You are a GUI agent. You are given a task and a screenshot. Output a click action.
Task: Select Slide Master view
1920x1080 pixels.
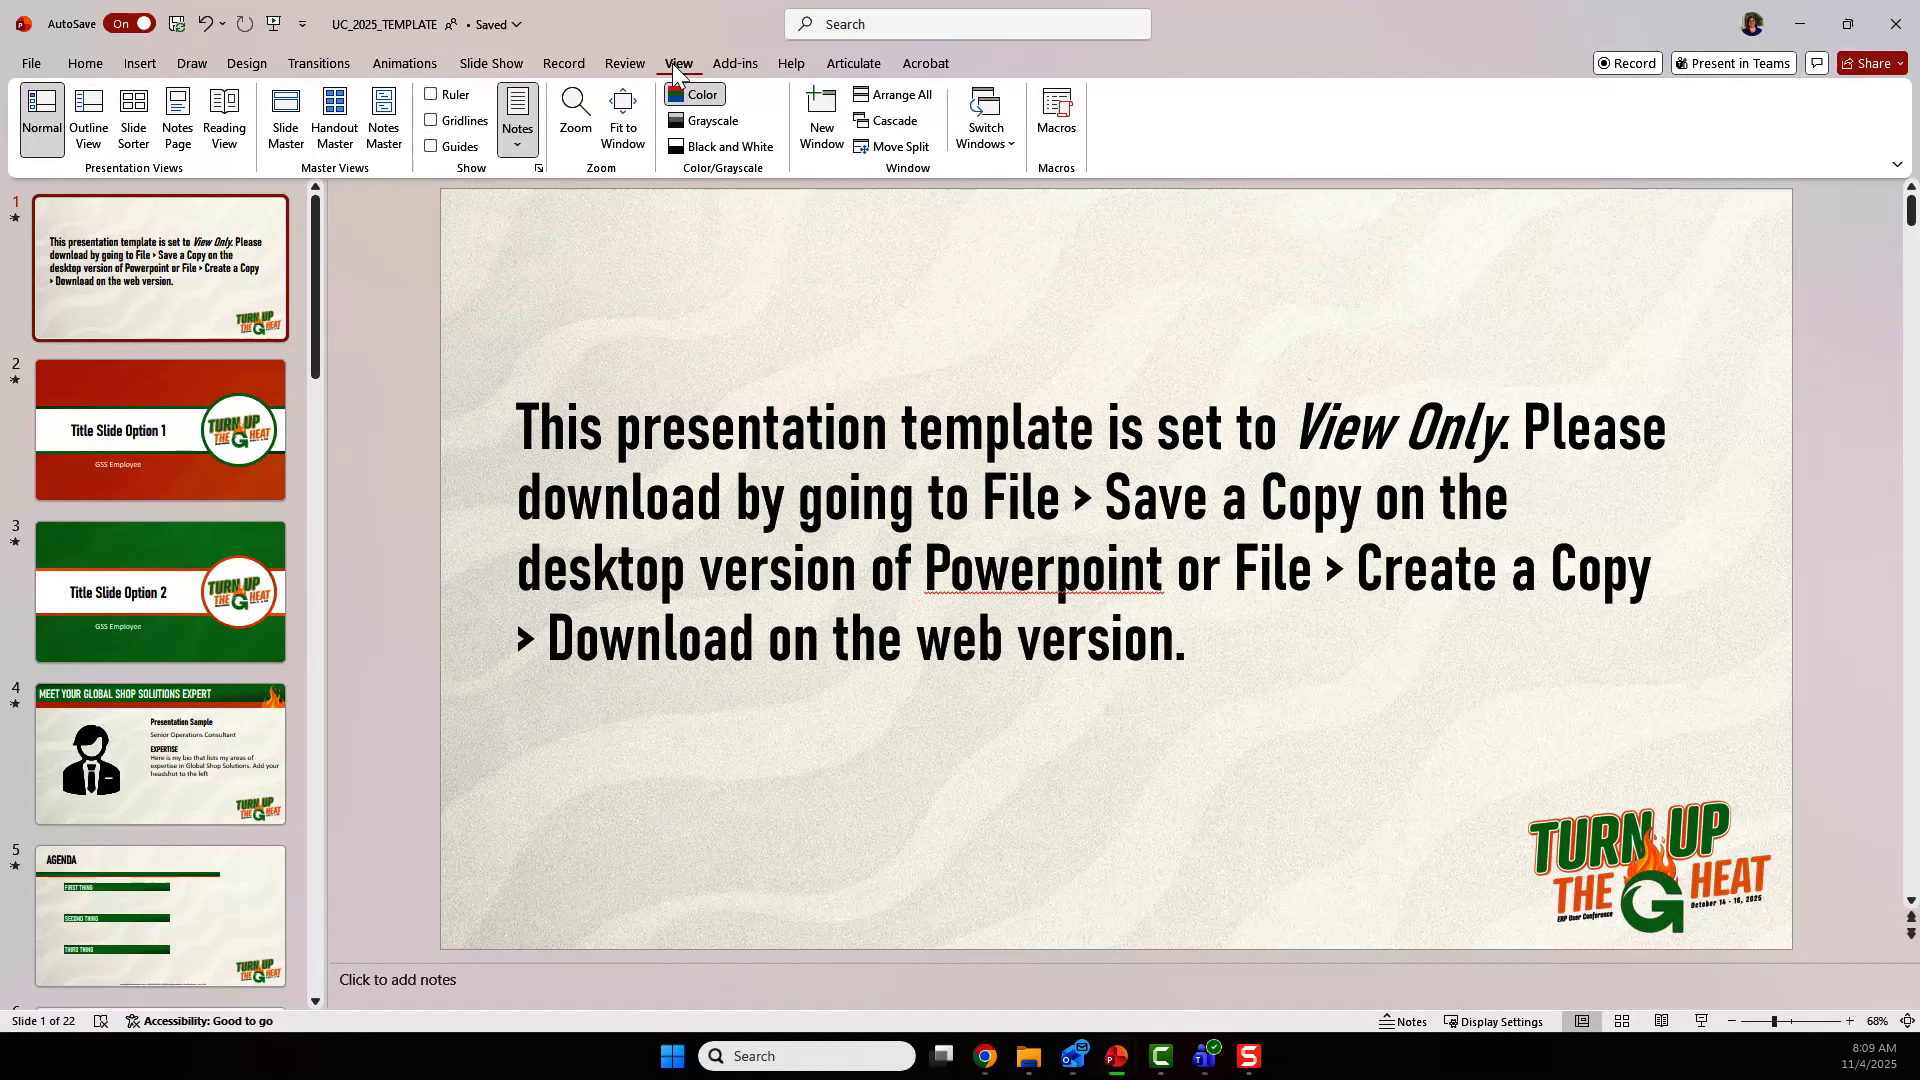(x=286, y=117)
